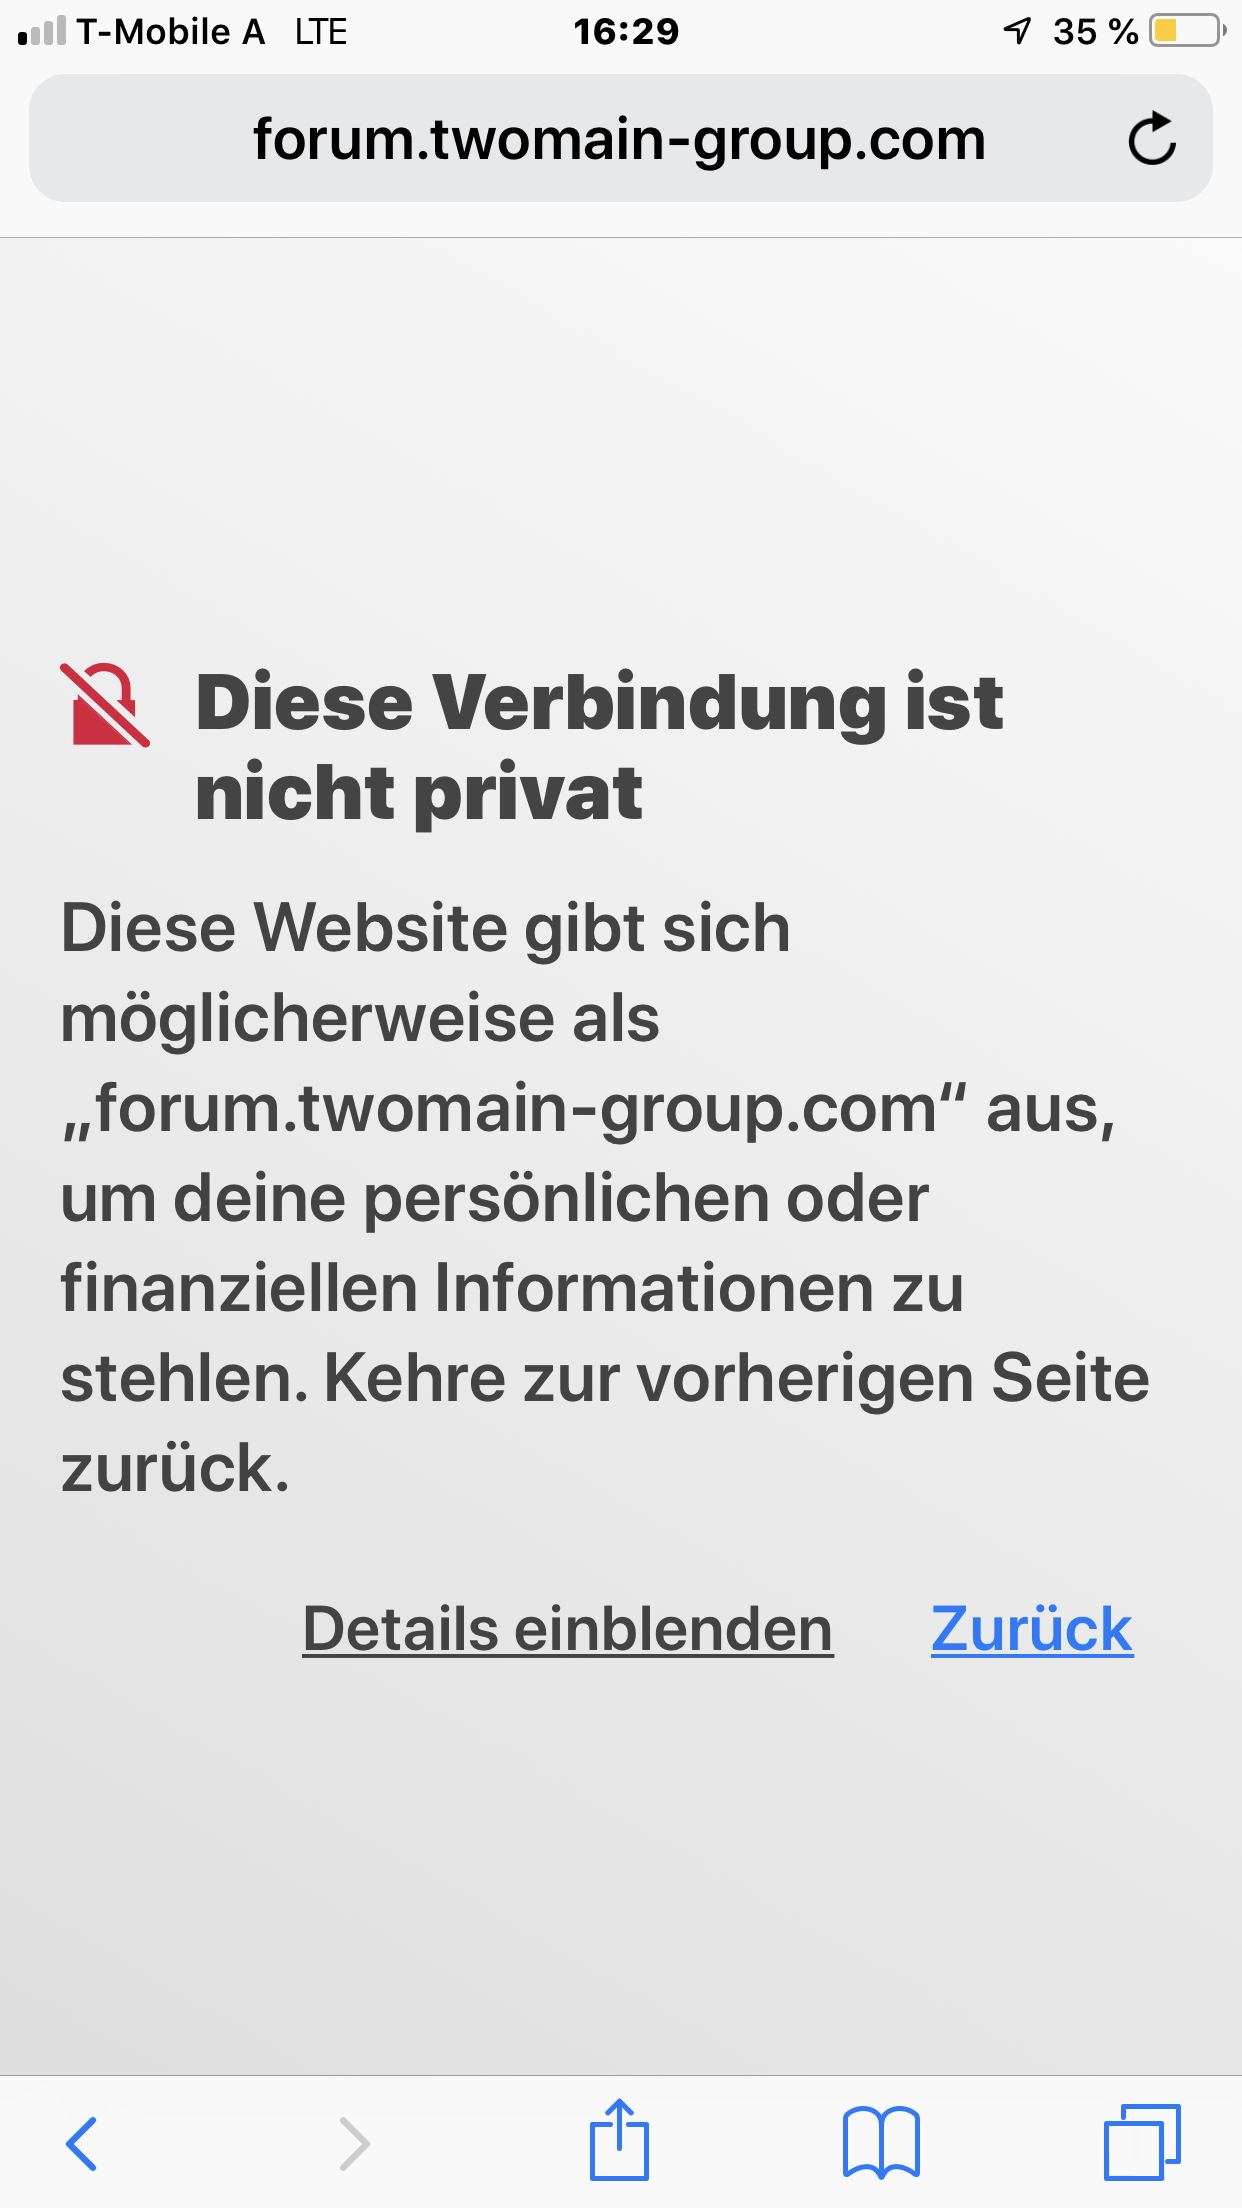The height and width of the screenshot is (2208, 1242).
Task: Tap the forum.twomain-group.com address field
Action: coord(620,138)
